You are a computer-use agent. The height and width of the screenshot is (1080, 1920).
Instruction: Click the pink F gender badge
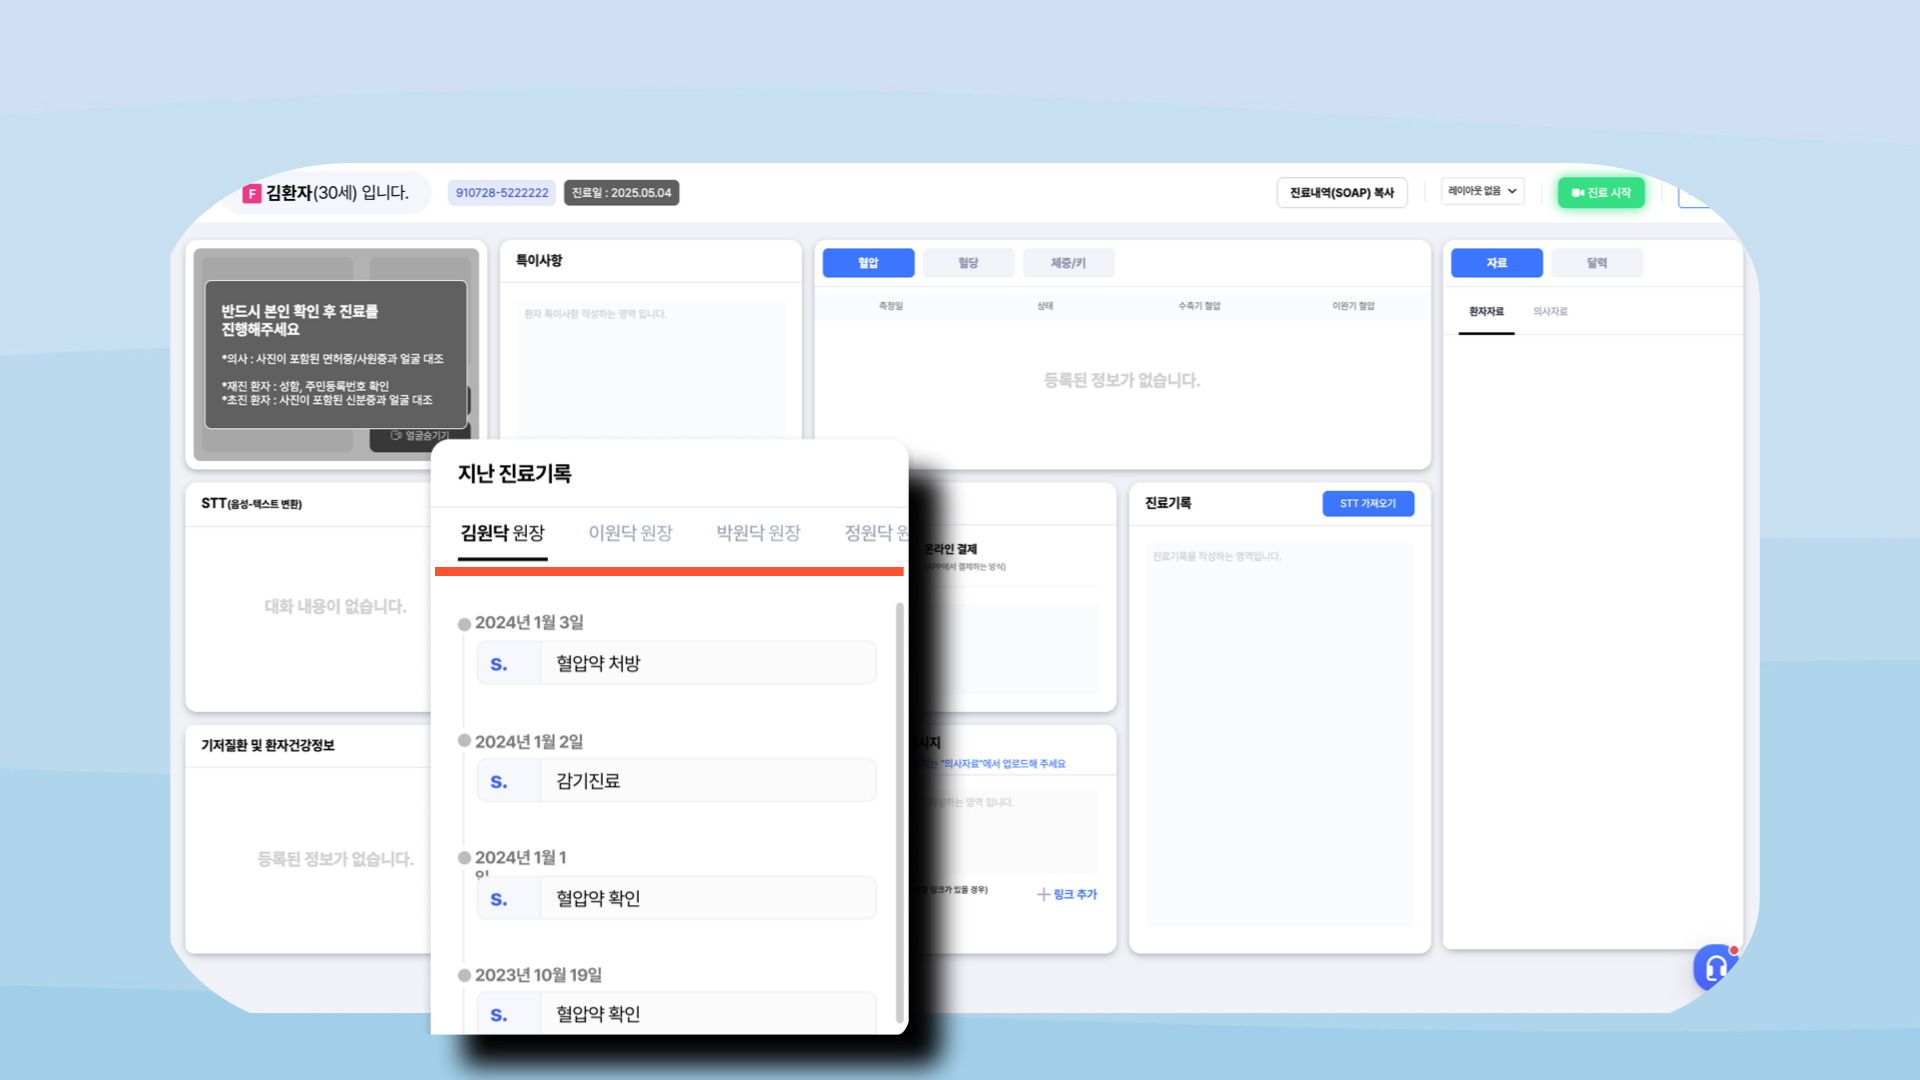[252, 193]
